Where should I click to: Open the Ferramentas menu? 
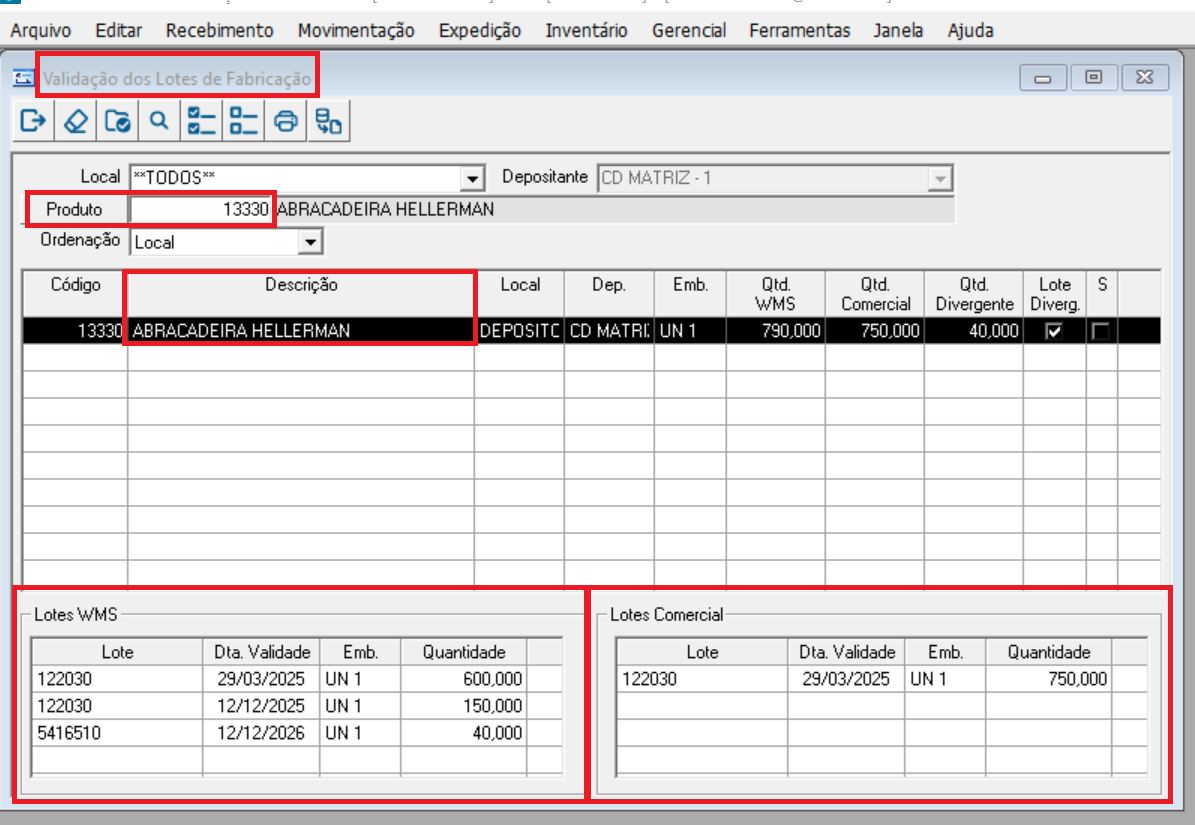pos(799,30)
